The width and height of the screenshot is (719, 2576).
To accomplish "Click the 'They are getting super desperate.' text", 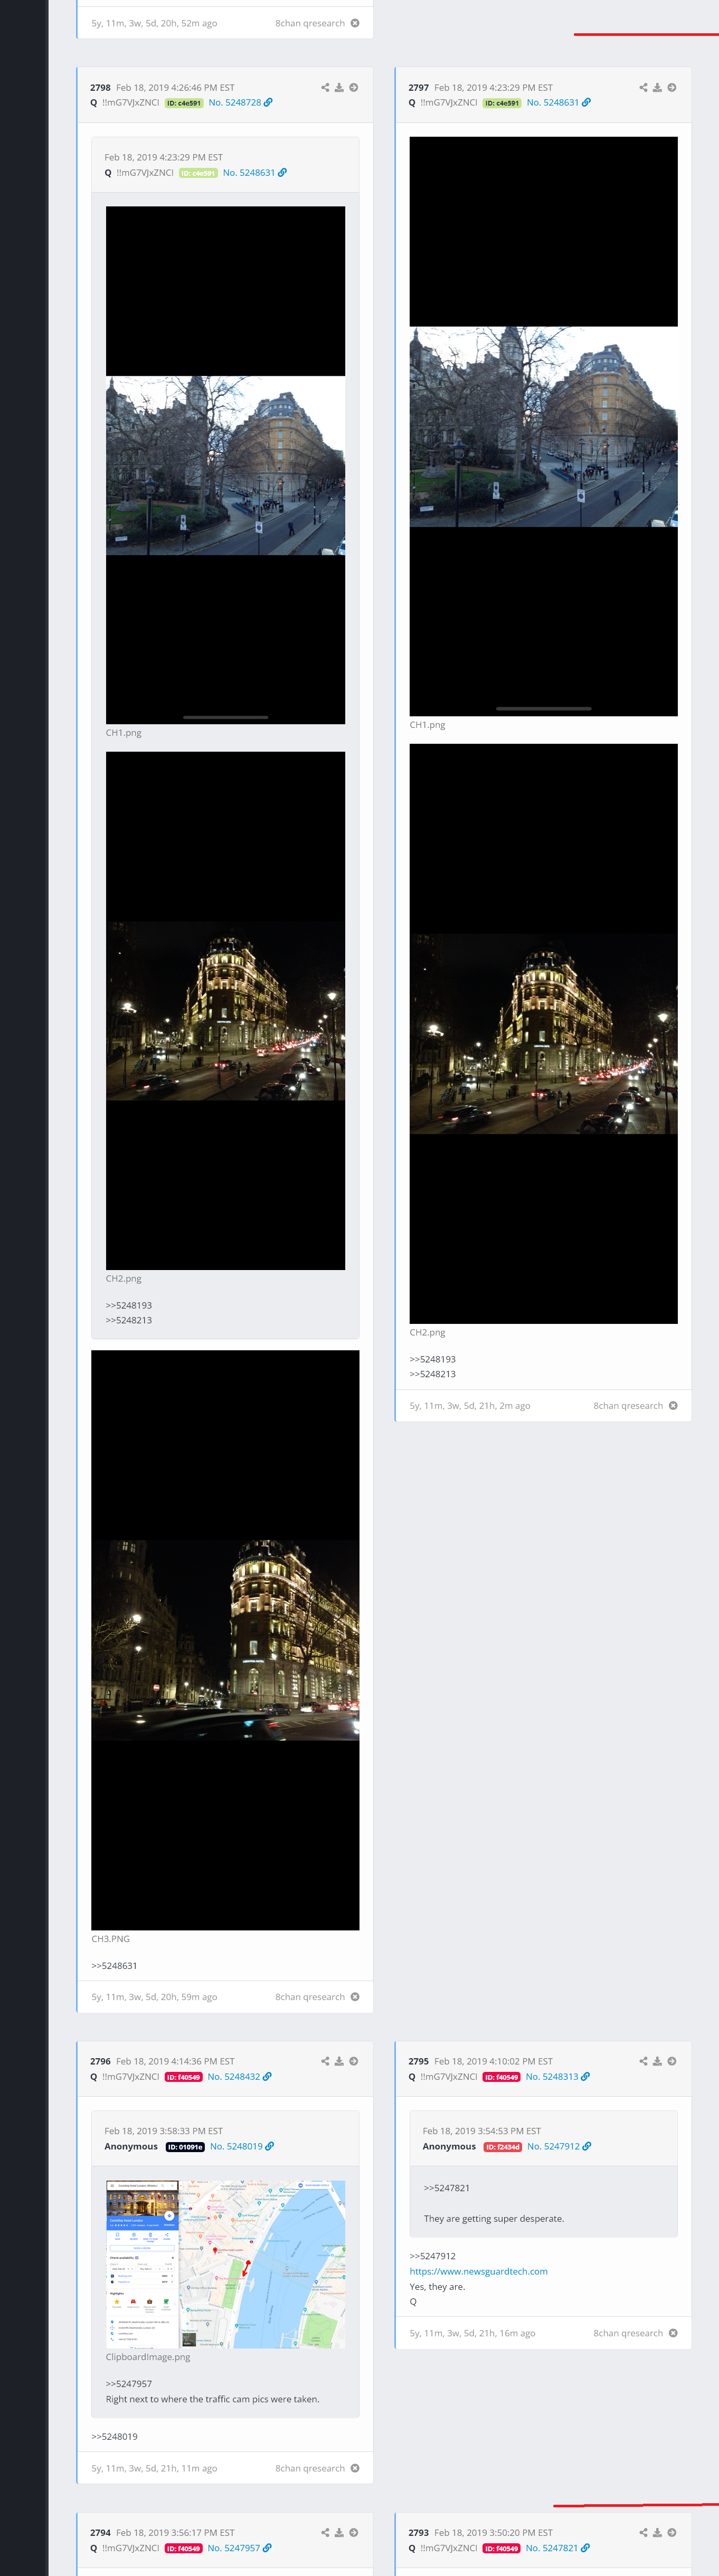I will [494, 2218].
